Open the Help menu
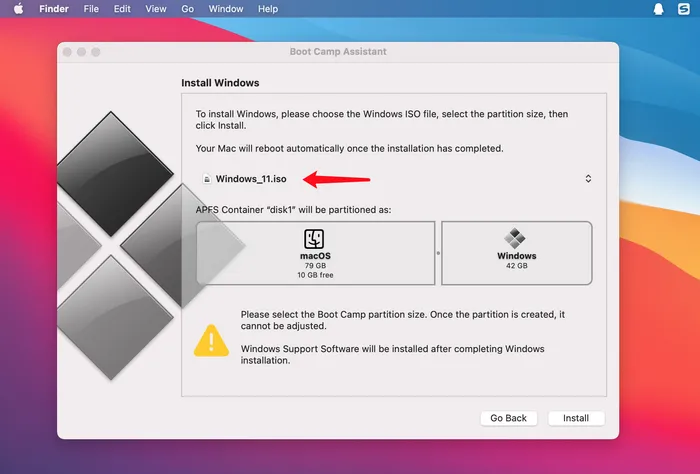The height and width of the screenshot is (474, 700). (268, 9)
